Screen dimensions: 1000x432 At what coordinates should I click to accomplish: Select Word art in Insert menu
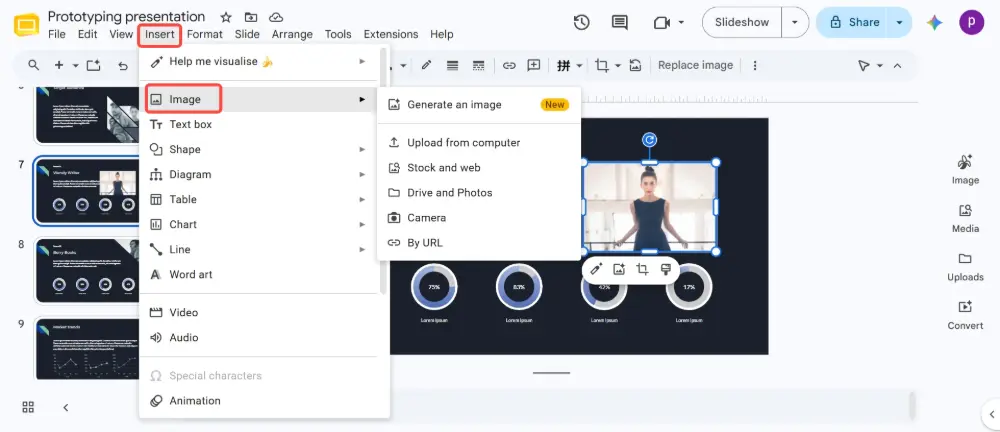(260, 274)
